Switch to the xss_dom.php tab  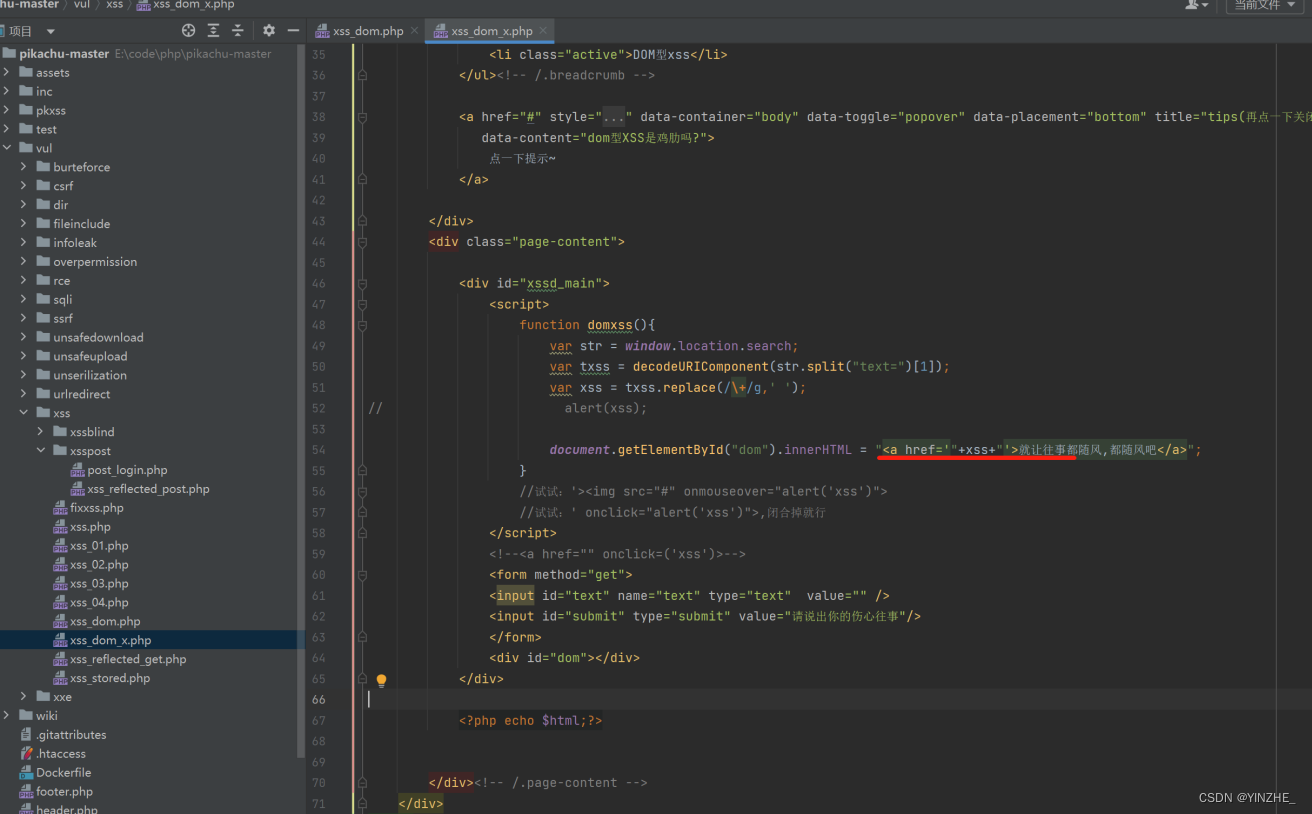[x=366, y=31]
